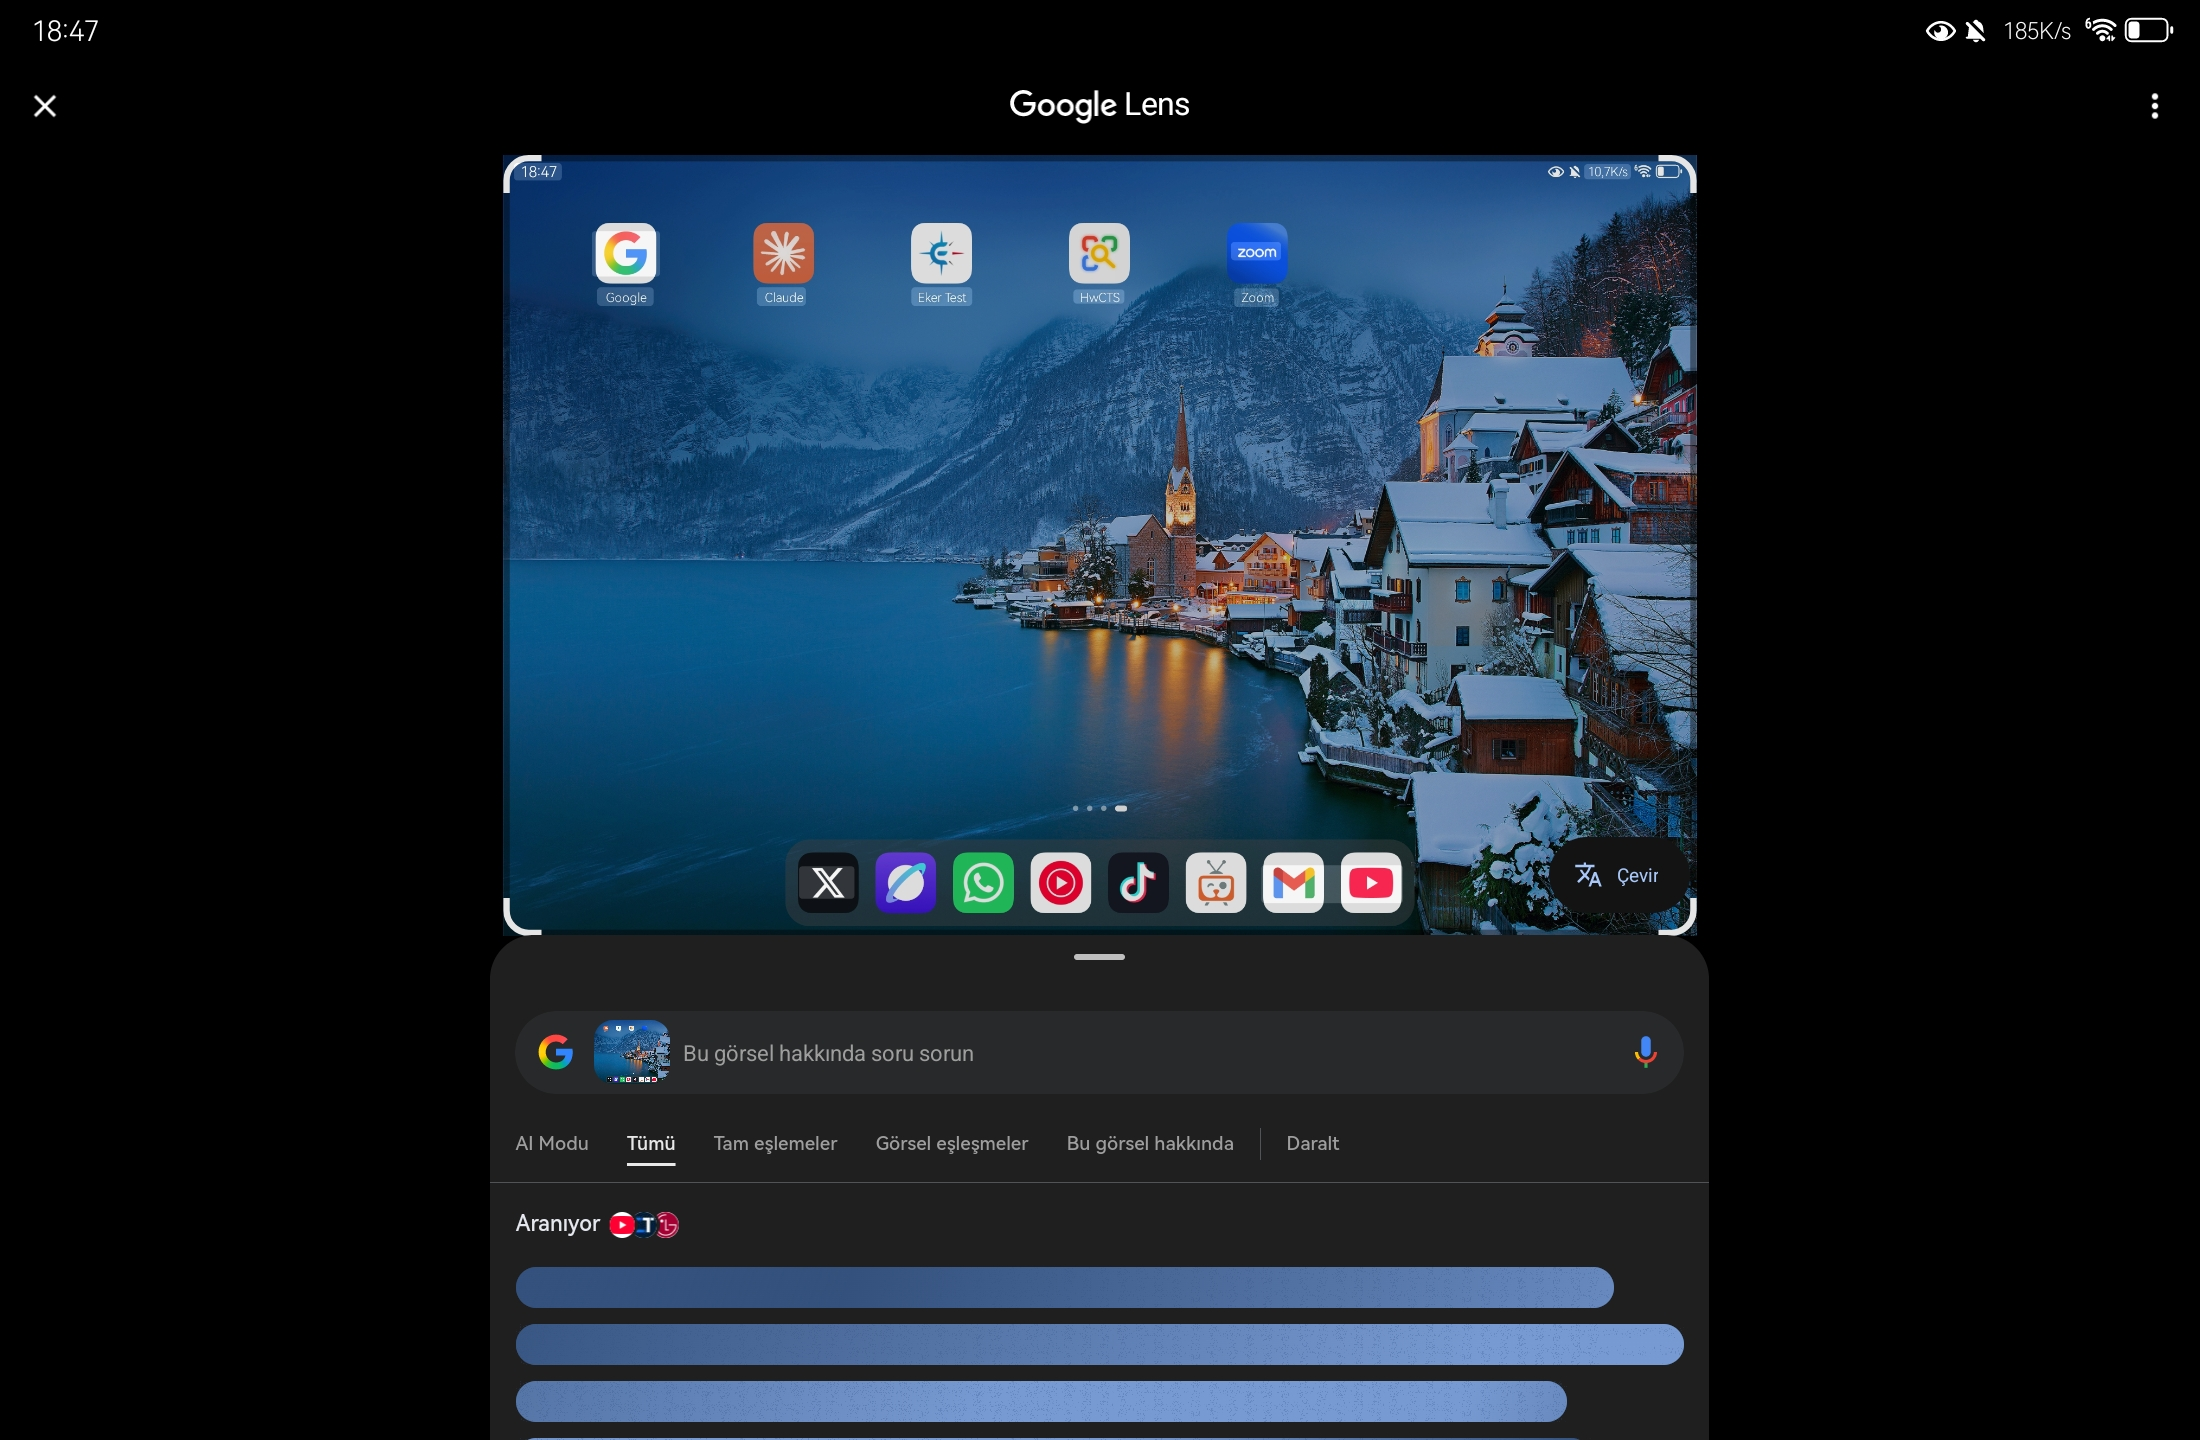The image size is (2200, 1440).
Task: Tap the Daralt option
Action: click(x=1312, y=1143)
